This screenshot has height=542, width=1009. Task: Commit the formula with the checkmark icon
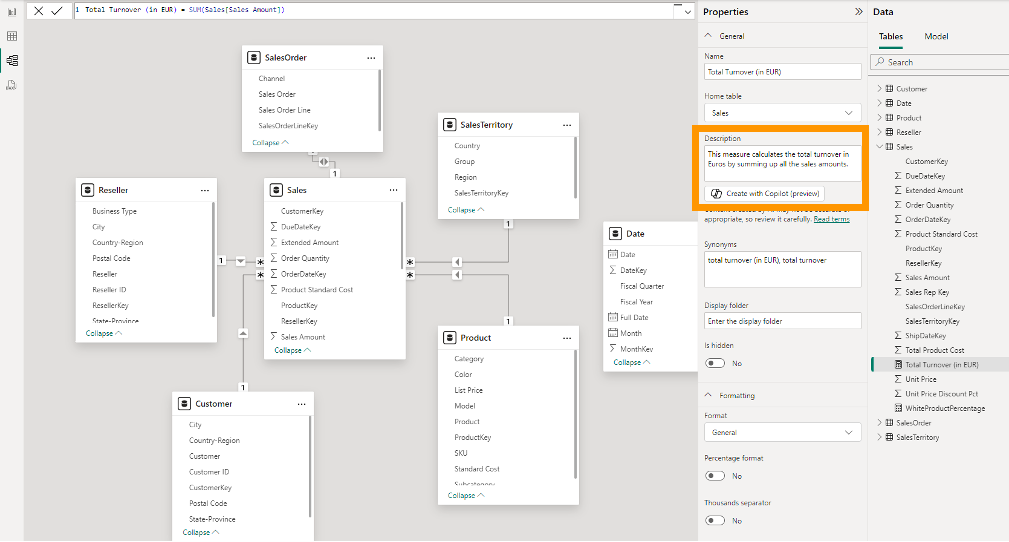point(57,10)
